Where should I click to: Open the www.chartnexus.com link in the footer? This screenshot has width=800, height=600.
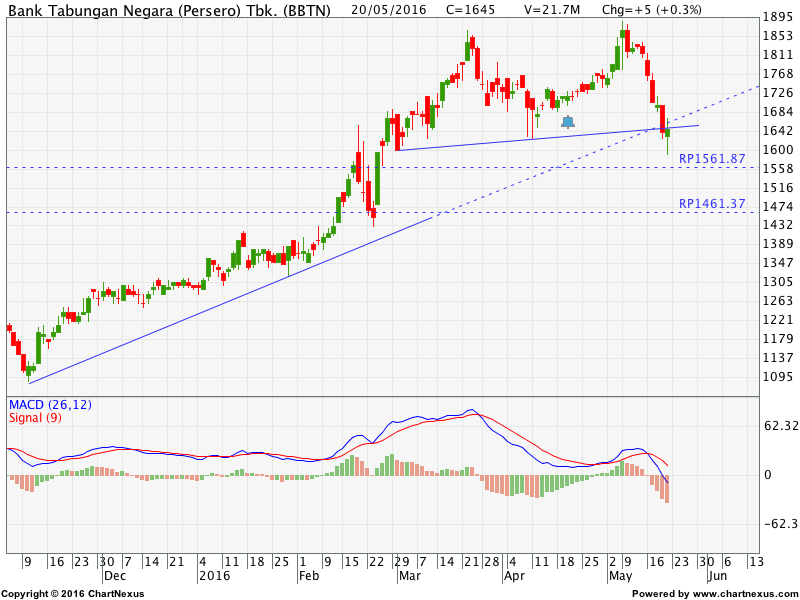pyautogui.click(x=747, y=594)
